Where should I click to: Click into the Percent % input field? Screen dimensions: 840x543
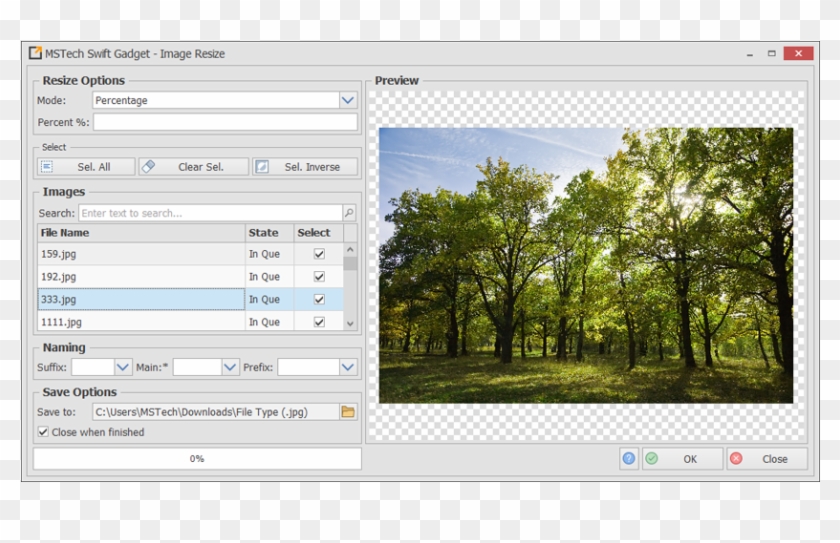(225, 122)
